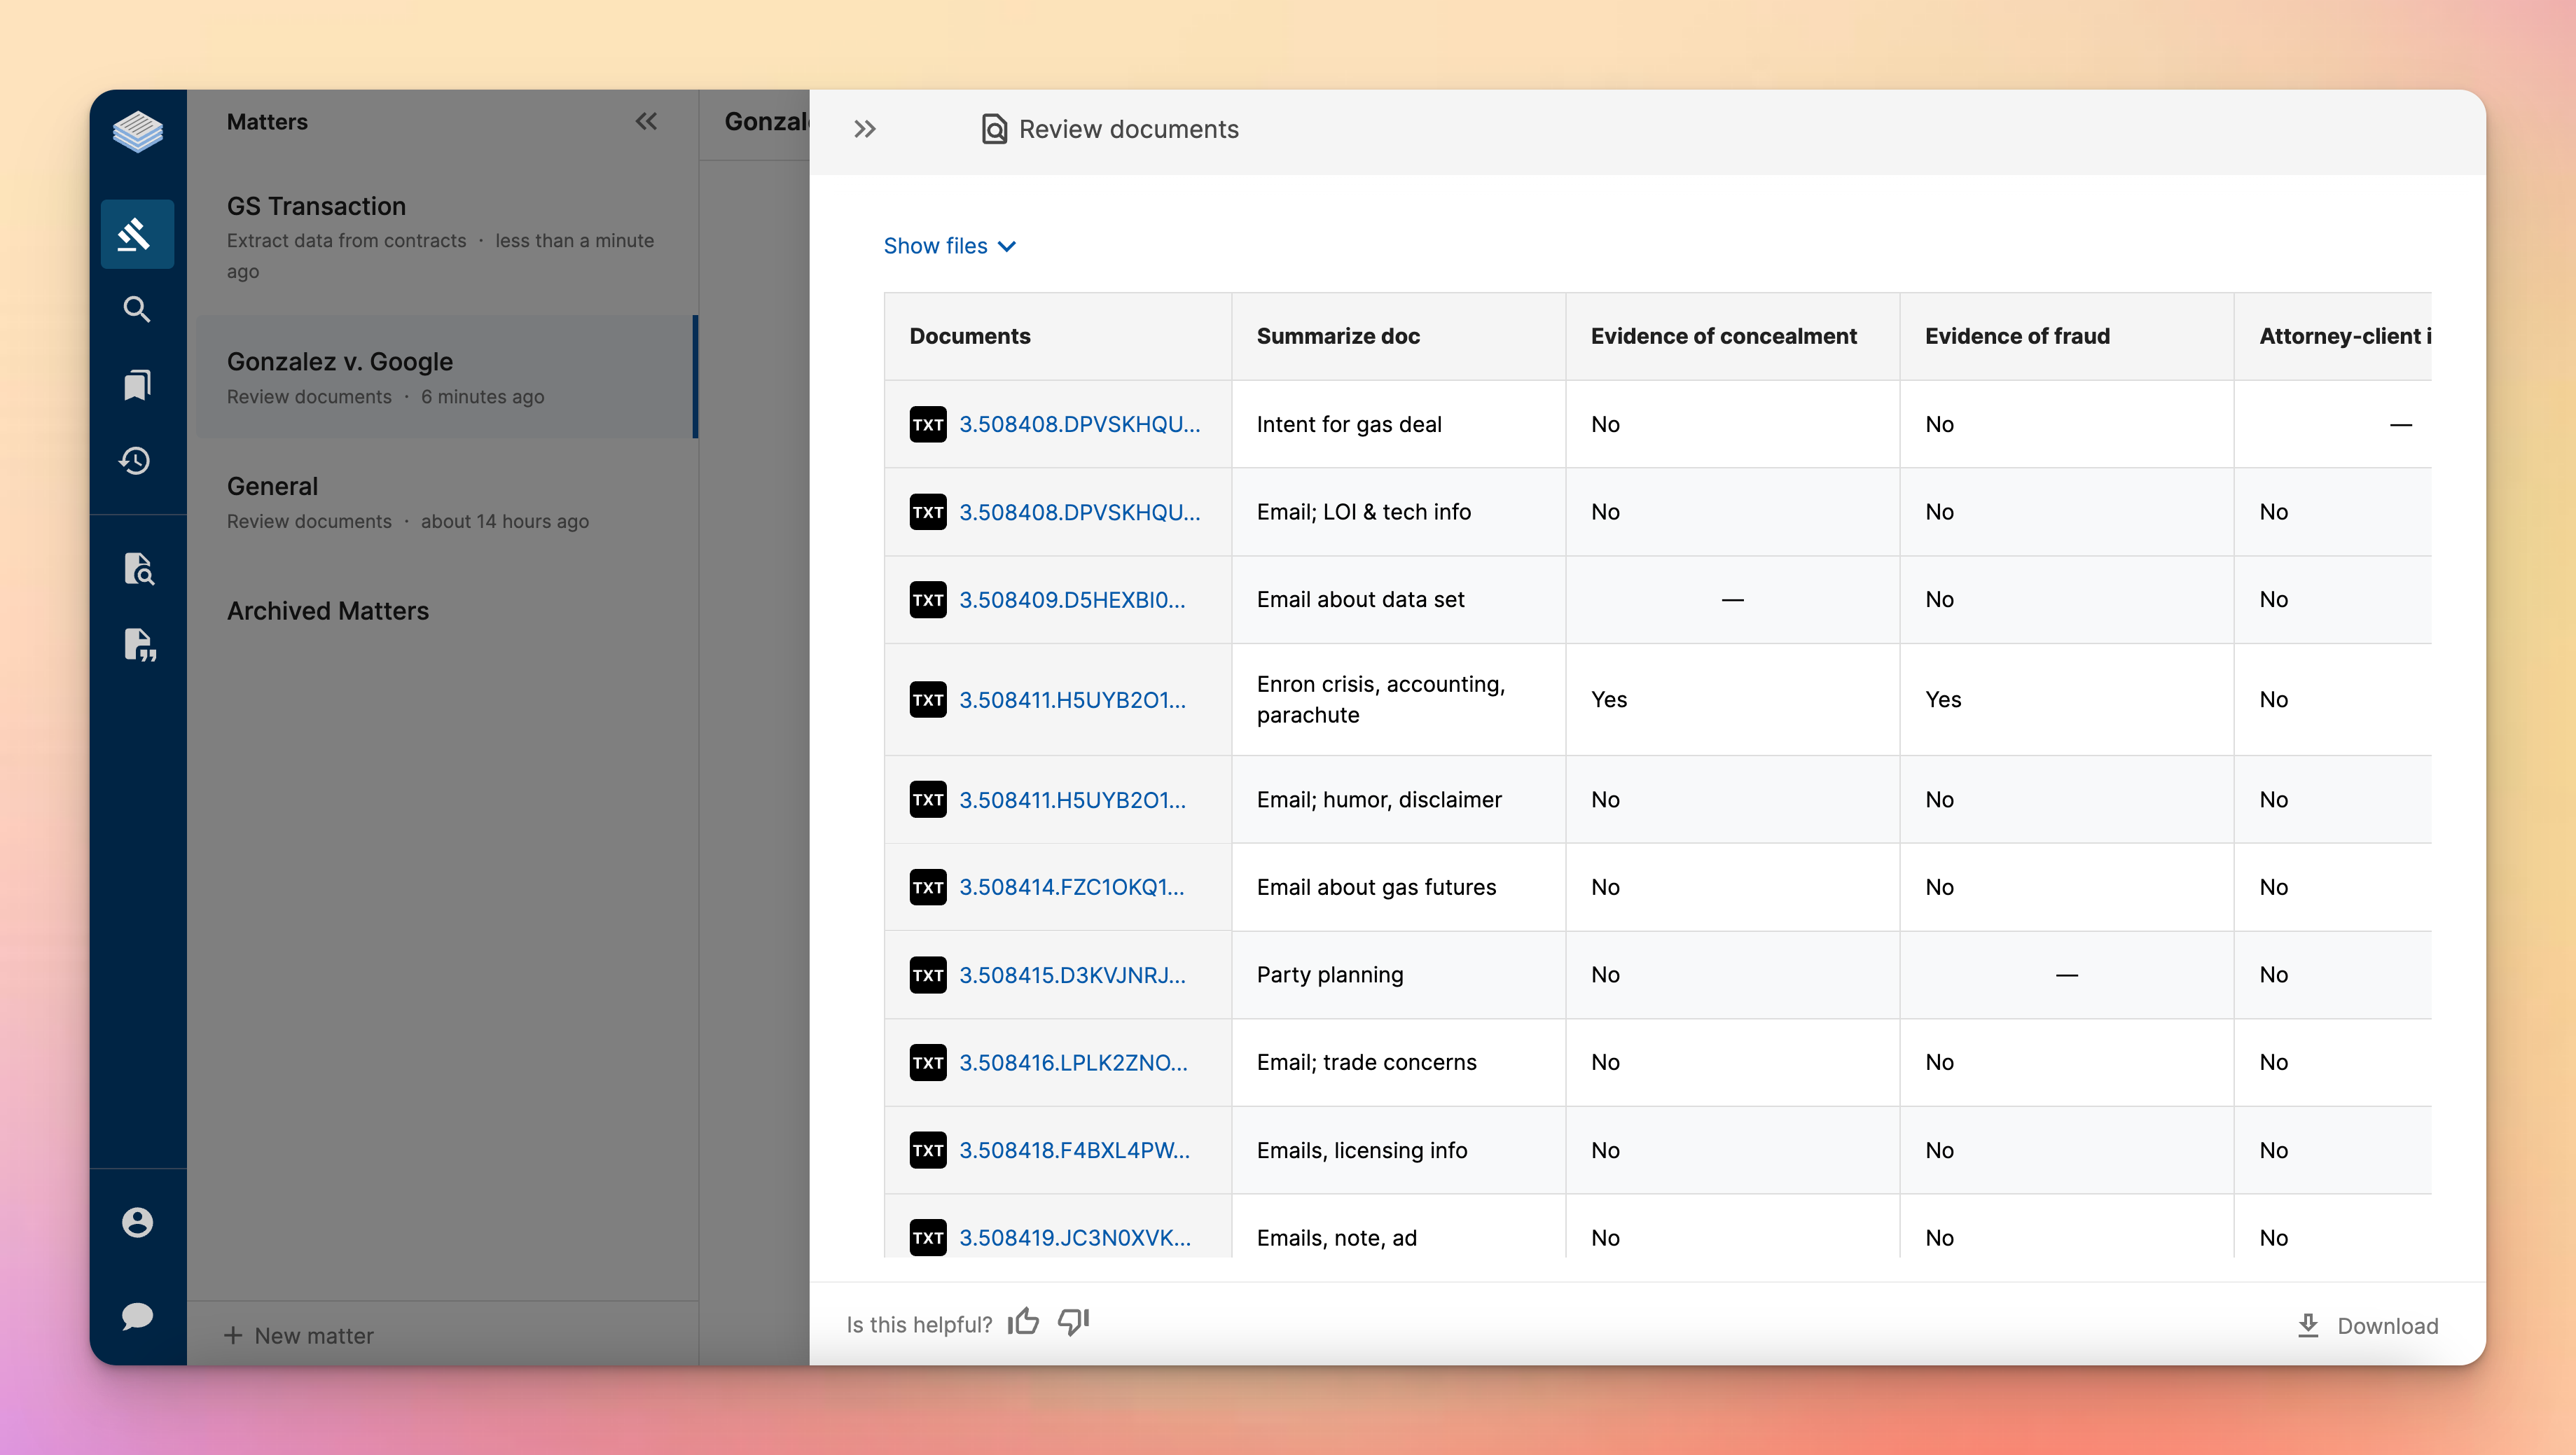Click the gavel Matters icon in sidebar

point(137,234)
